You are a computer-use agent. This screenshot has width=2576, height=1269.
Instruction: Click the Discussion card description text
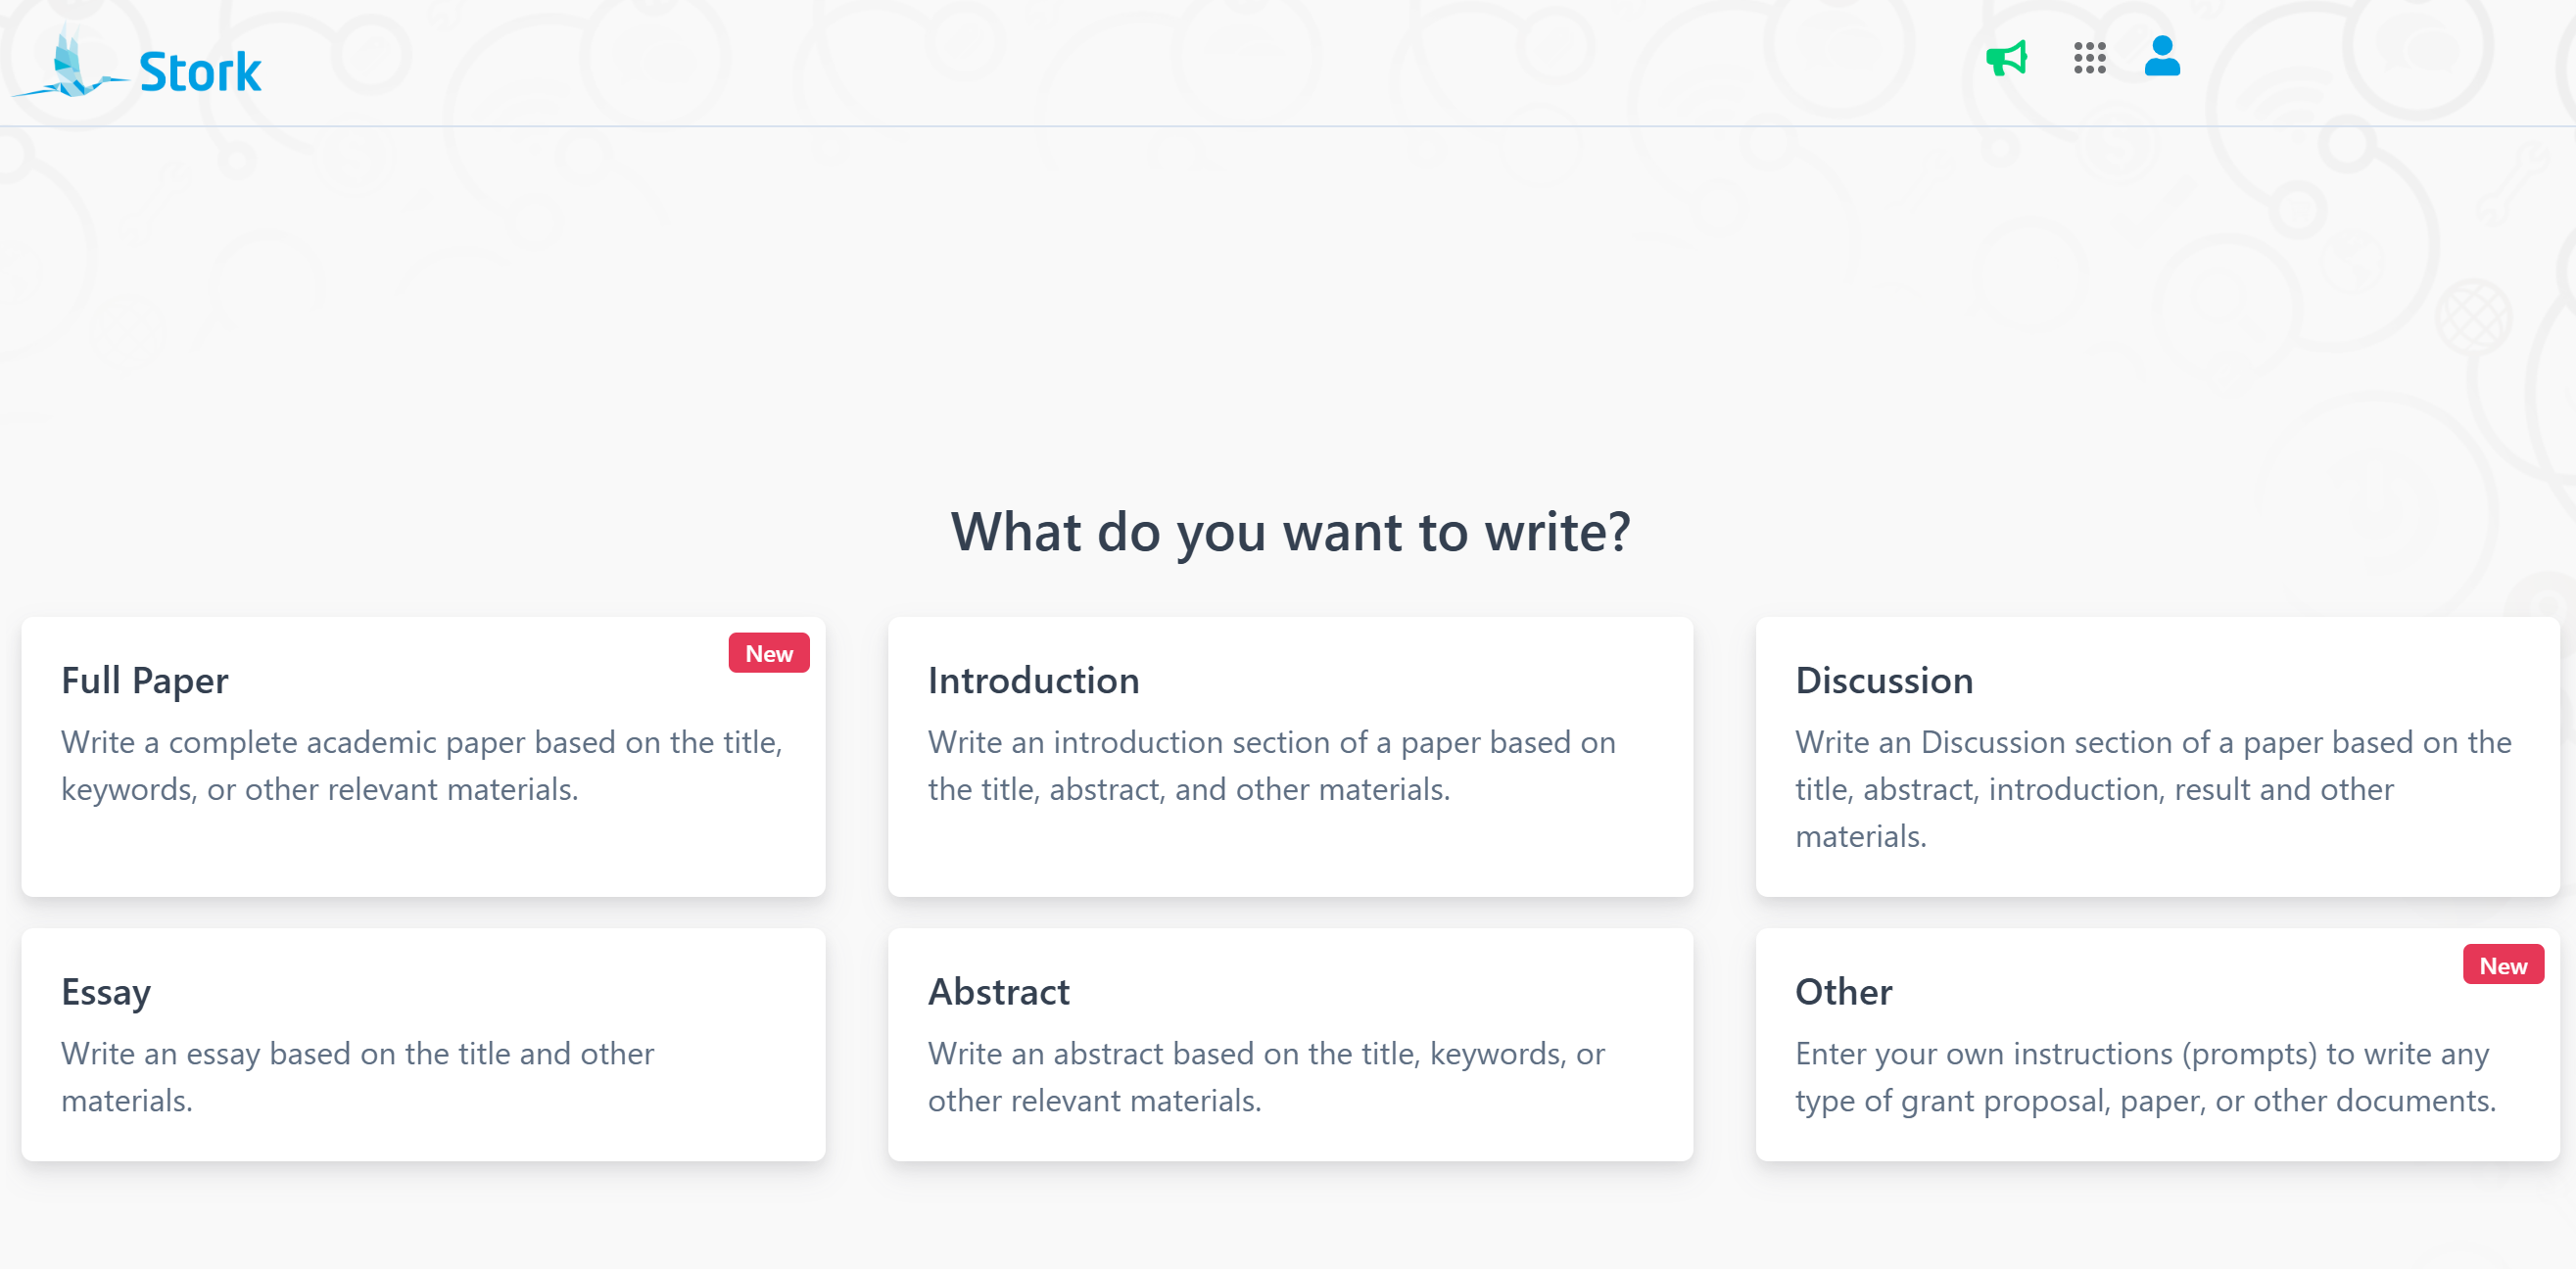tap(2152, 788)
